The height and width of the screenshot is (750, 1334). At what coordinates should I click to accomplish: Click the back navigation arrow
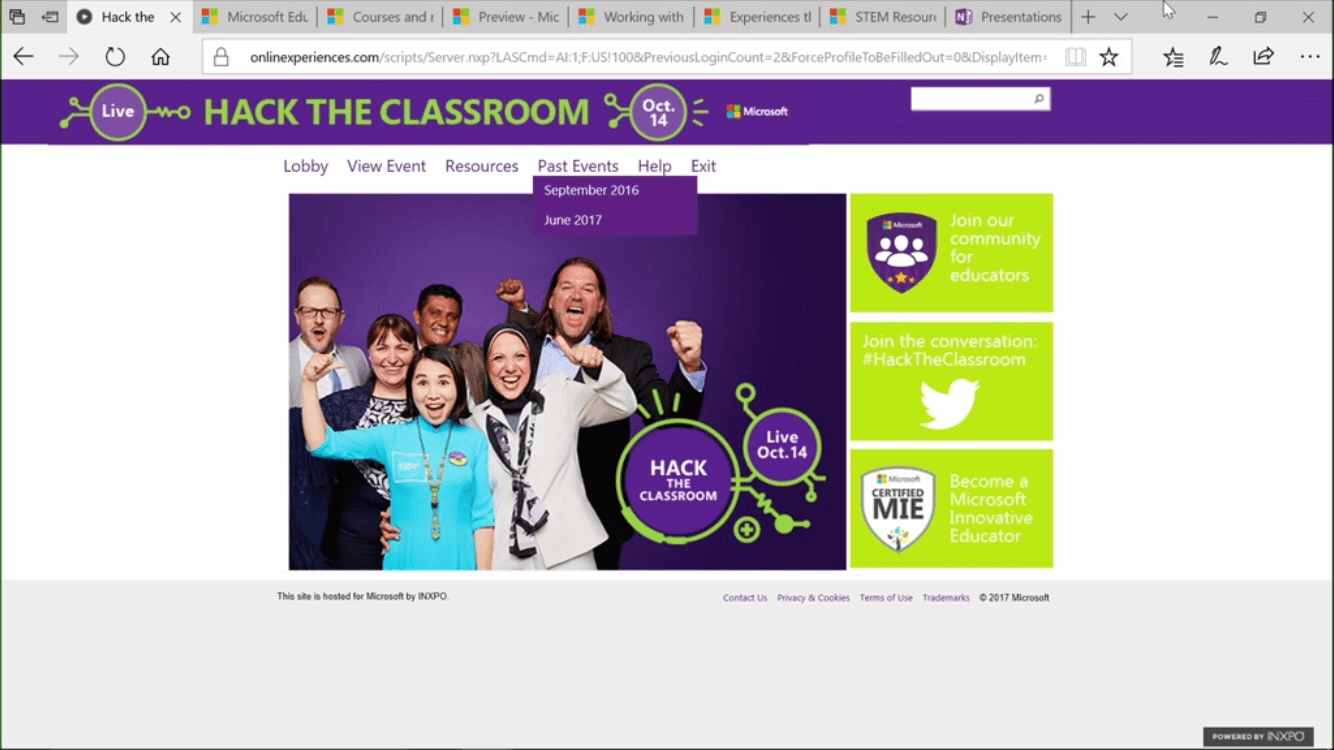23,57
